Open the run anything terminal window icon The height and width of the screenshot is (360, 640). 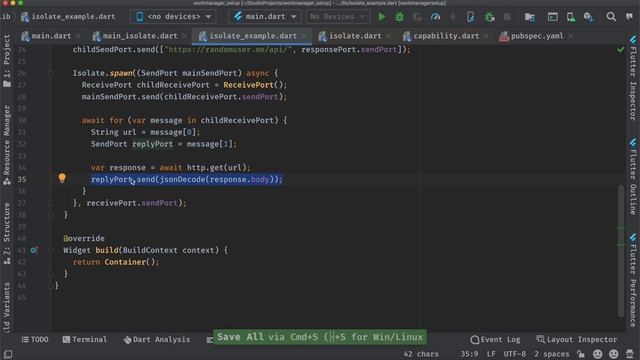coord(553,17)
